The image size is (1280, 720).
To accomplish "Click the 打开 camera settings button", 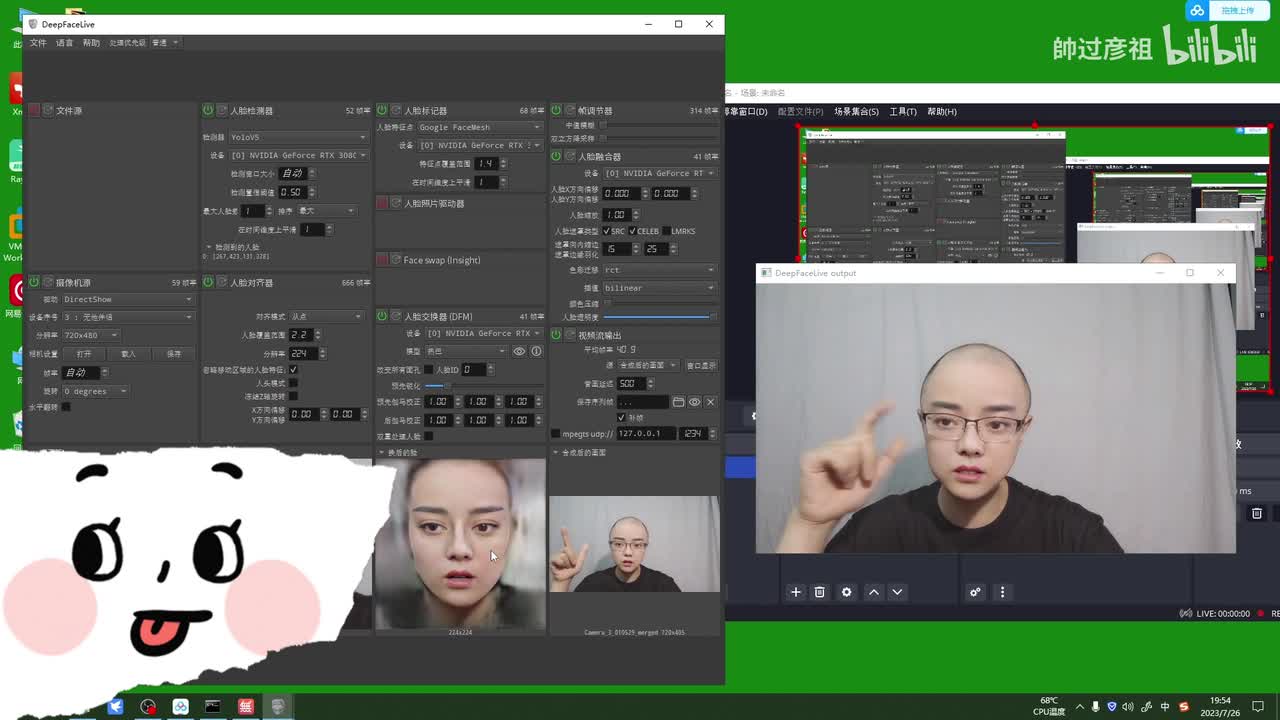I will point(84,354).
